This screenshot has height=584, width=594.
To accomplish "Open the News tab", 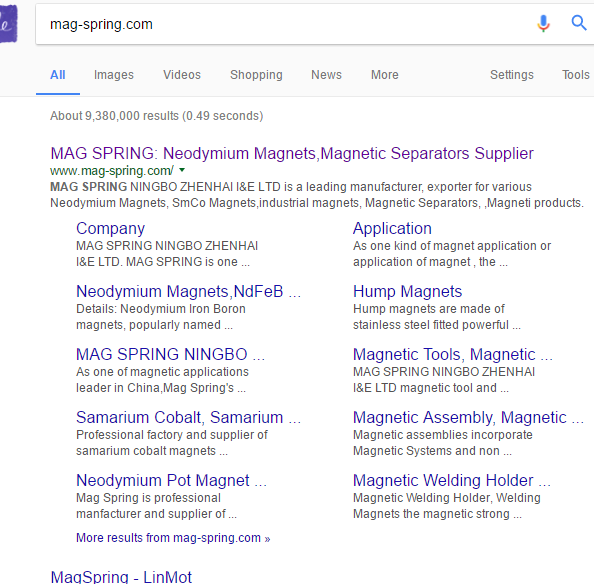I will (x=326, y=75).
